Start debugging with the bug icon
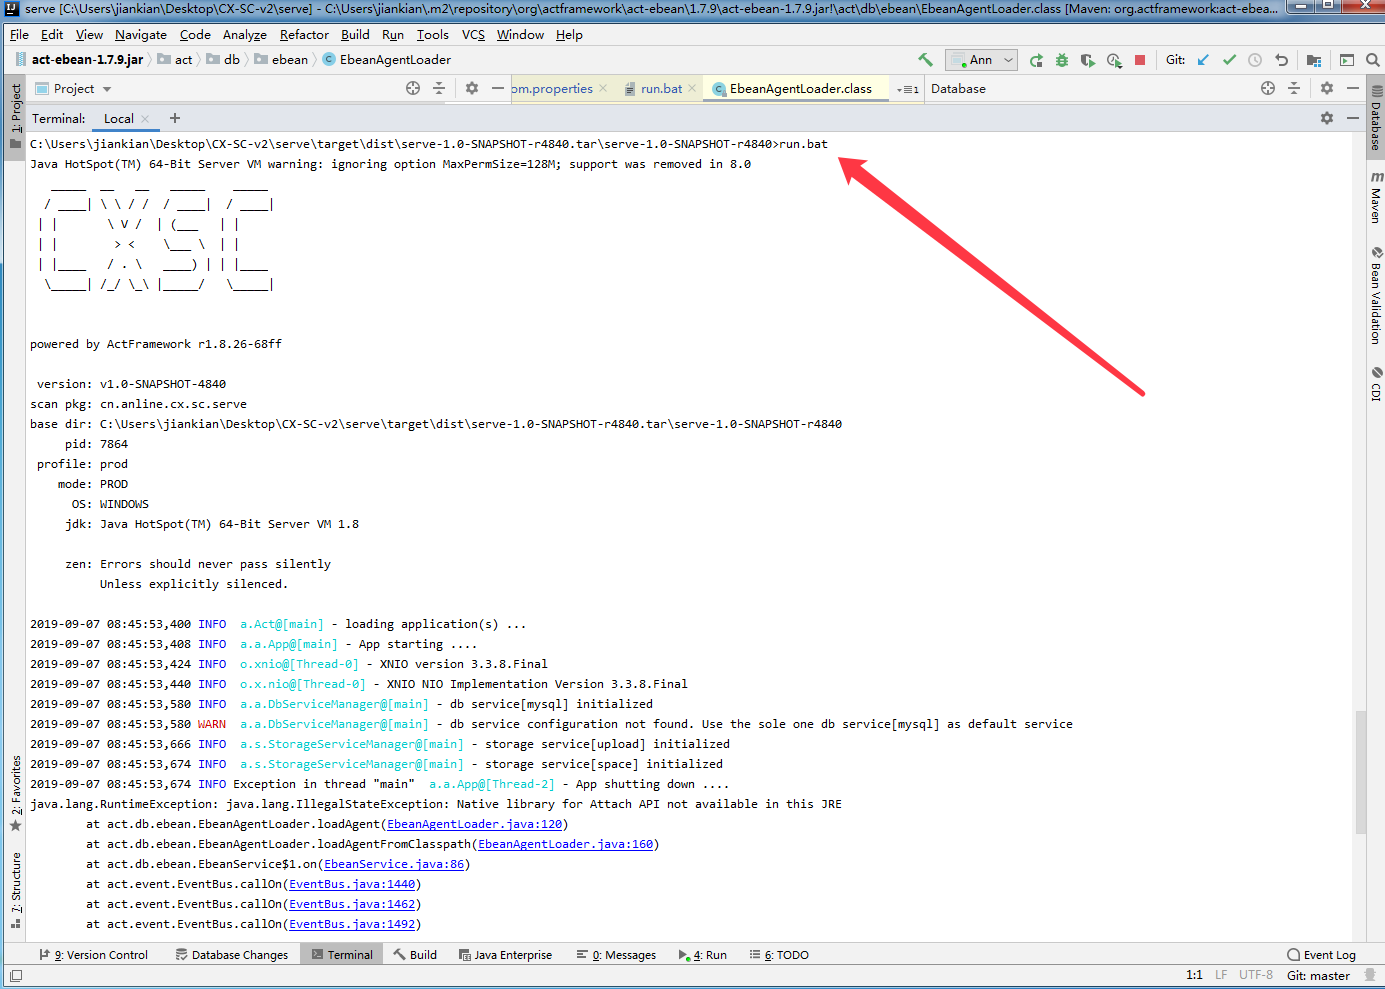 tap(1061, 60)
